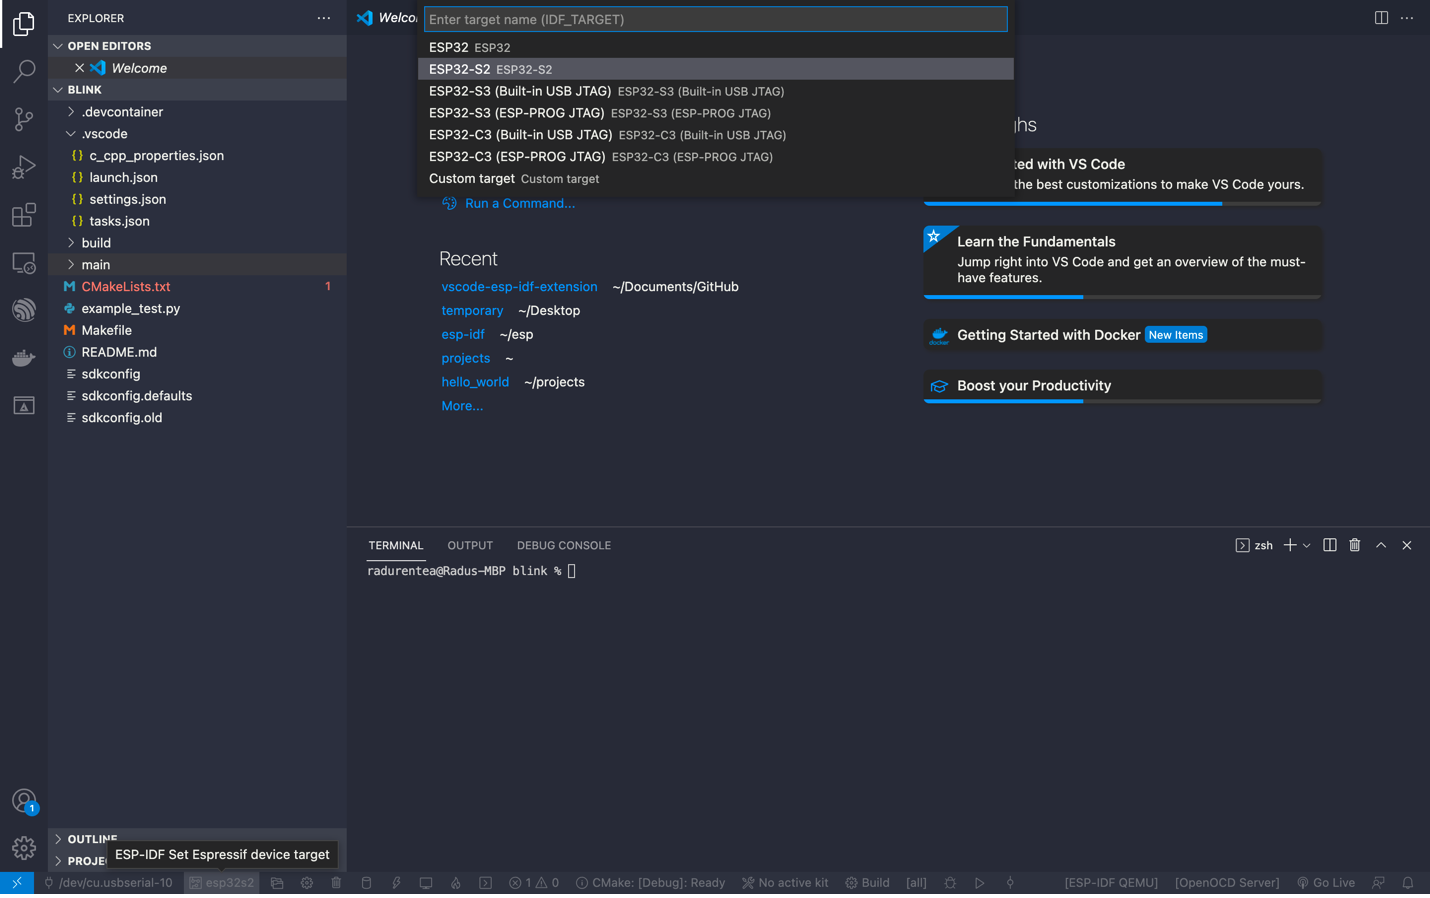This screenshot has width=1430, height=898.
Task: Open the Source Control sidebar icon
Action: 23,119
